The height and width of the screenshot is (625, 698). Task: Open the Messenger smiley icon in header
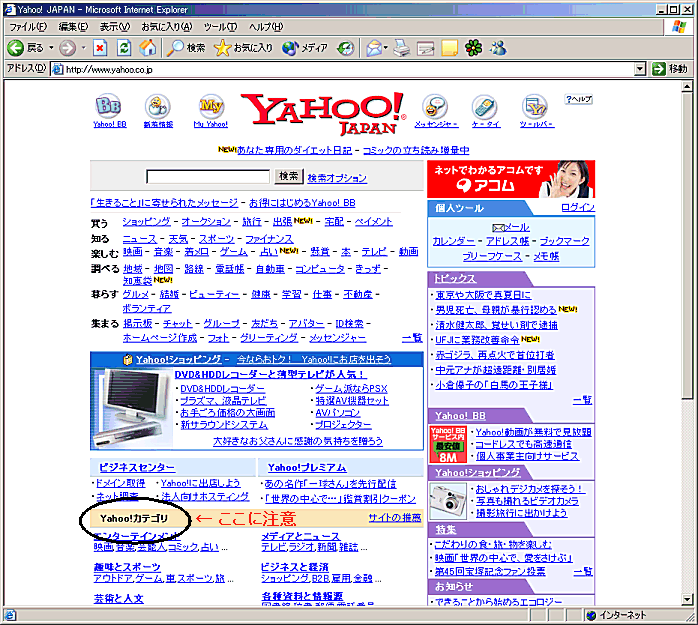click(x=435, y=106)
